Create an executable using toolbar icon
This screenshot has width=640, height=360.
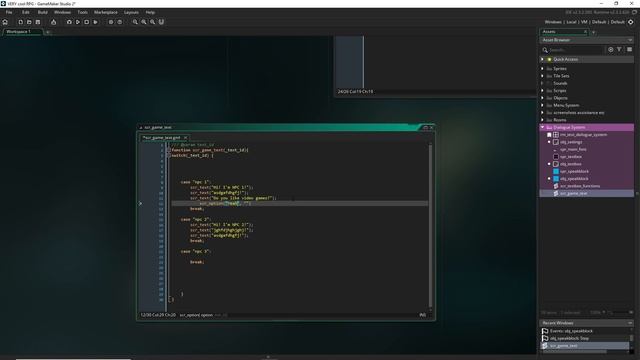[x=53, y=22]
